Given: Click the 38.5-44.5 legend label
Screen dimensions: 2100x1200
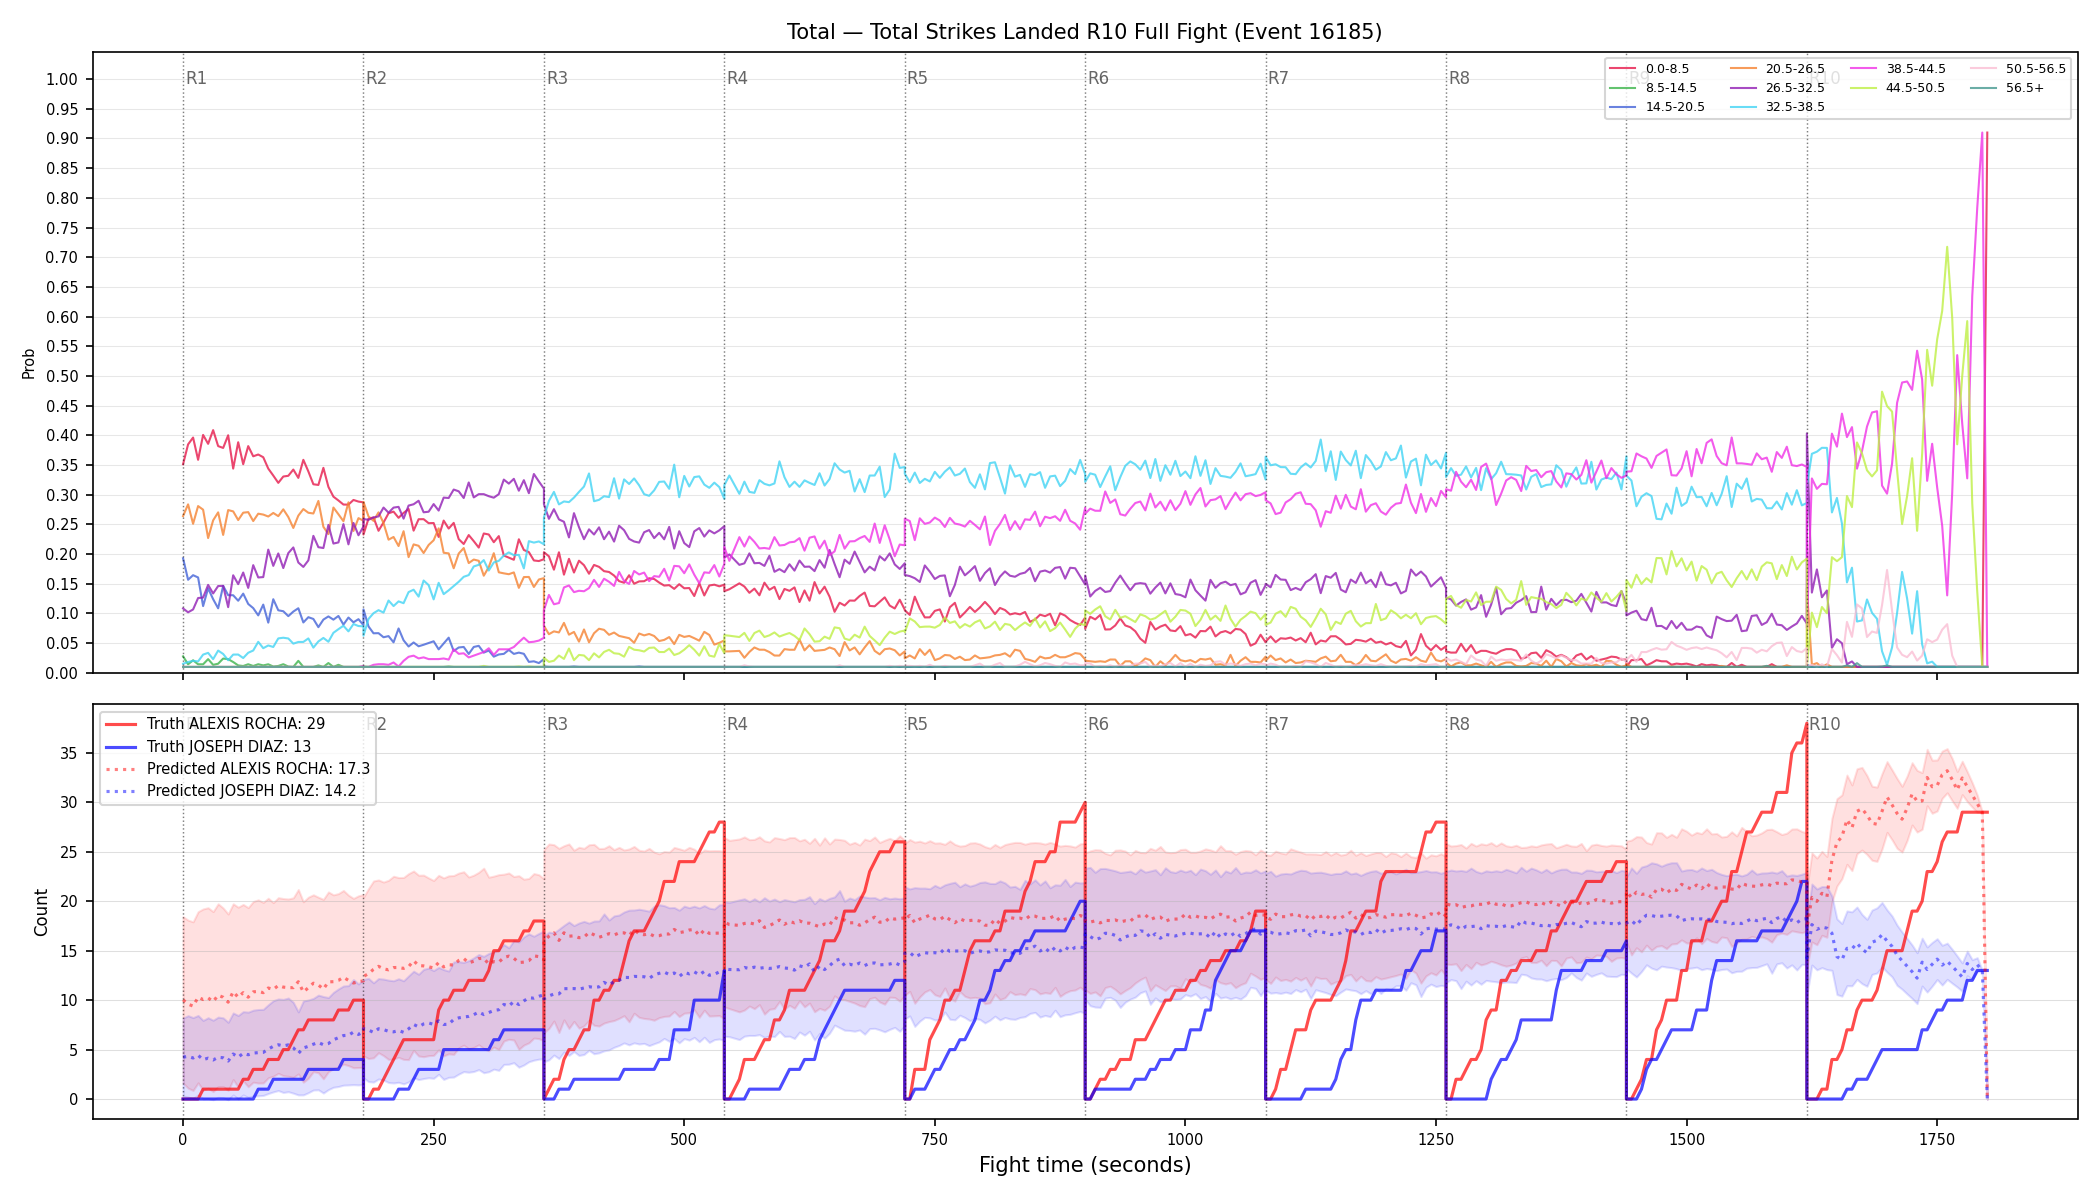Looking at the screenshot, I should (x=1916, y=69).
